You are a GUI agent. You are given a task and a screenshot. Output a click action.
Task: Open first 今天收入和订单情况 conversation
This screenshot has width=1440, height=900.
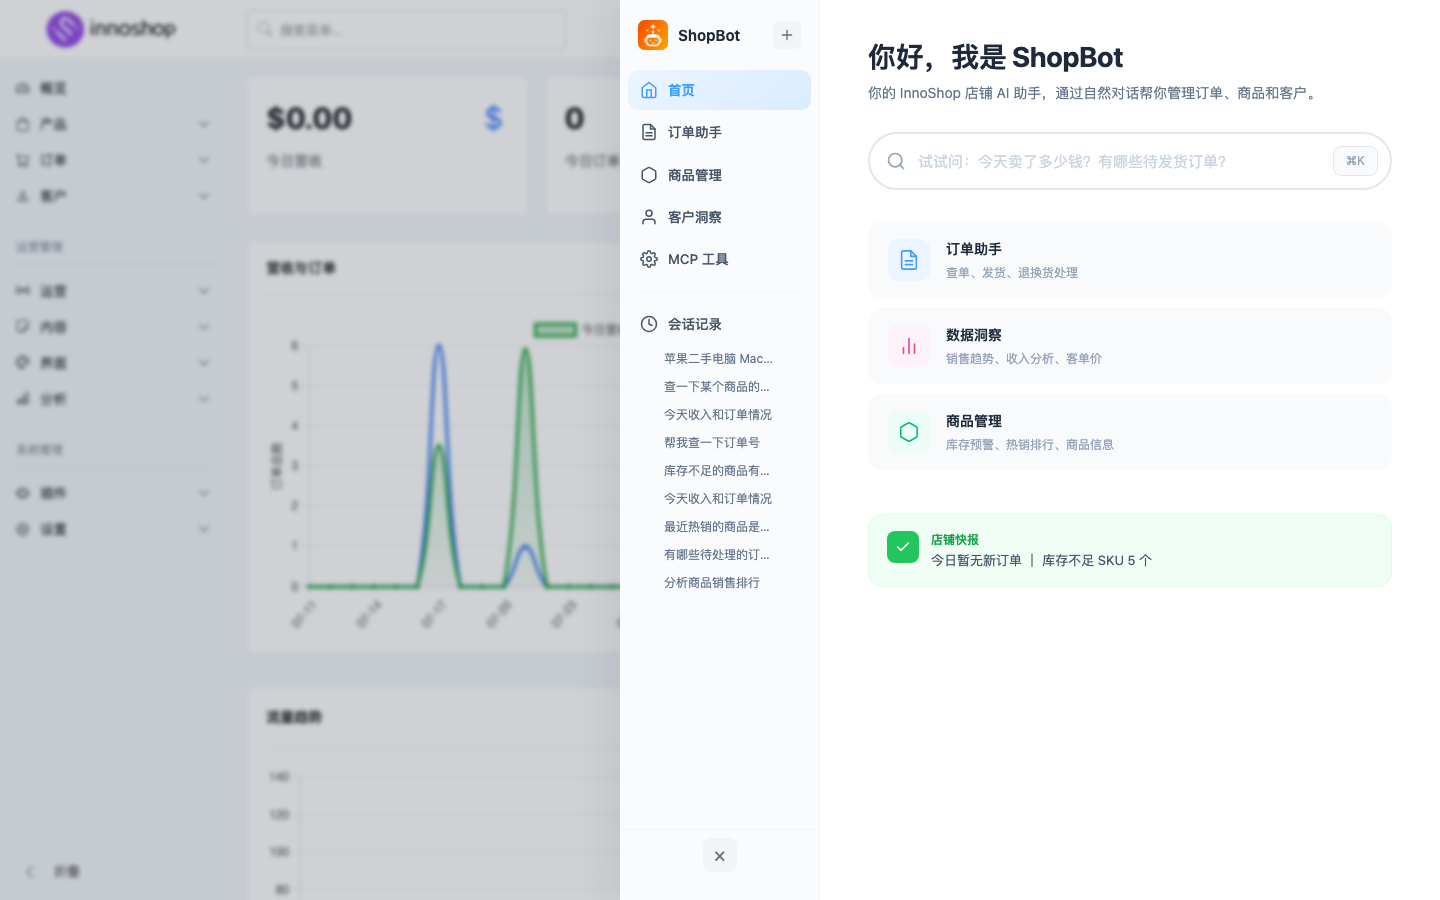[718, 414]
